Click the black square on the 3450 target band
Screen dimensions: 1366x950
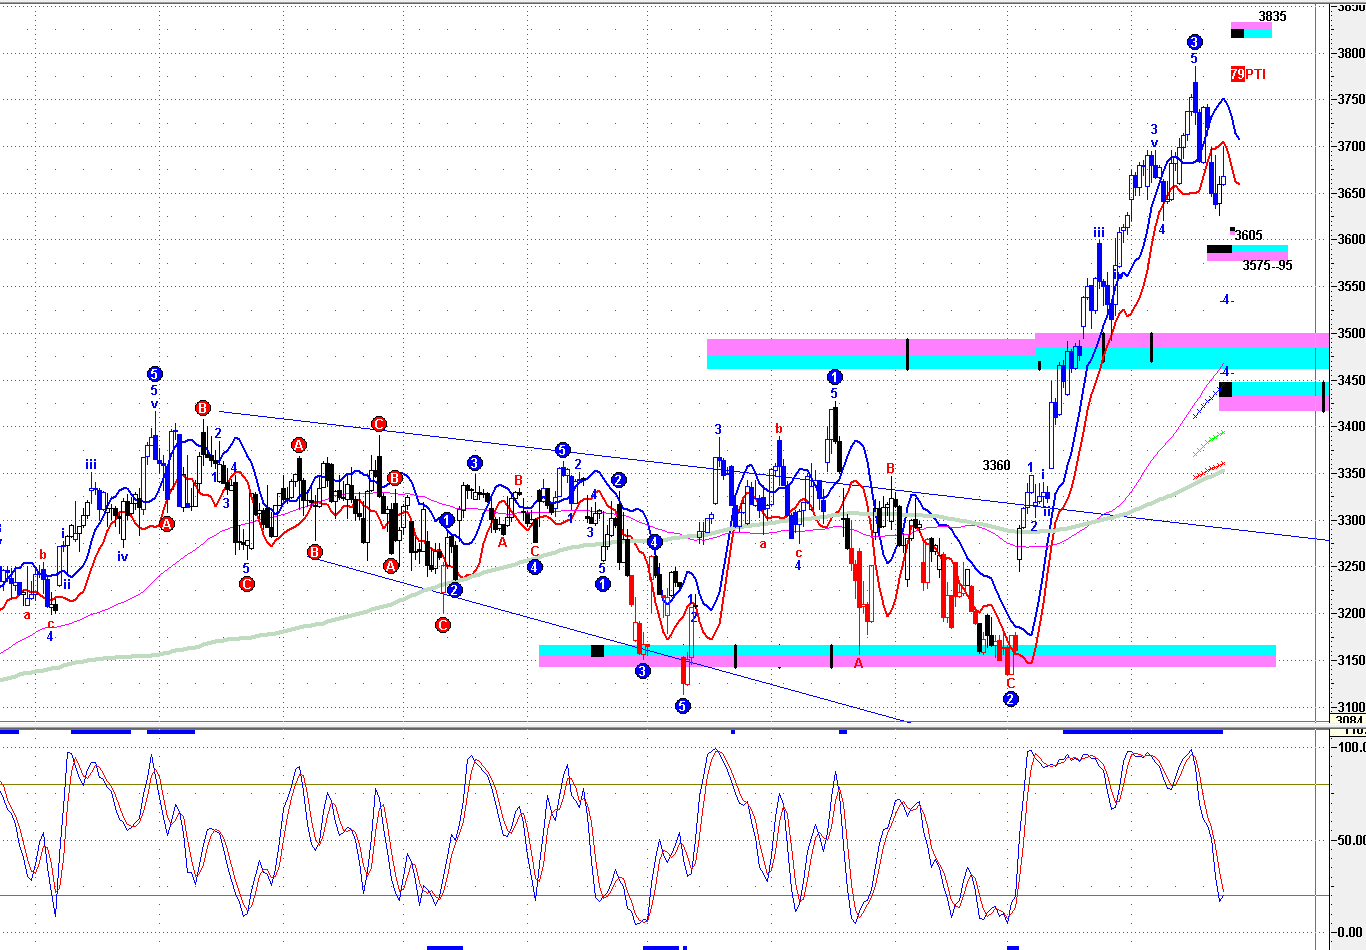click(x=1226, y=389)
